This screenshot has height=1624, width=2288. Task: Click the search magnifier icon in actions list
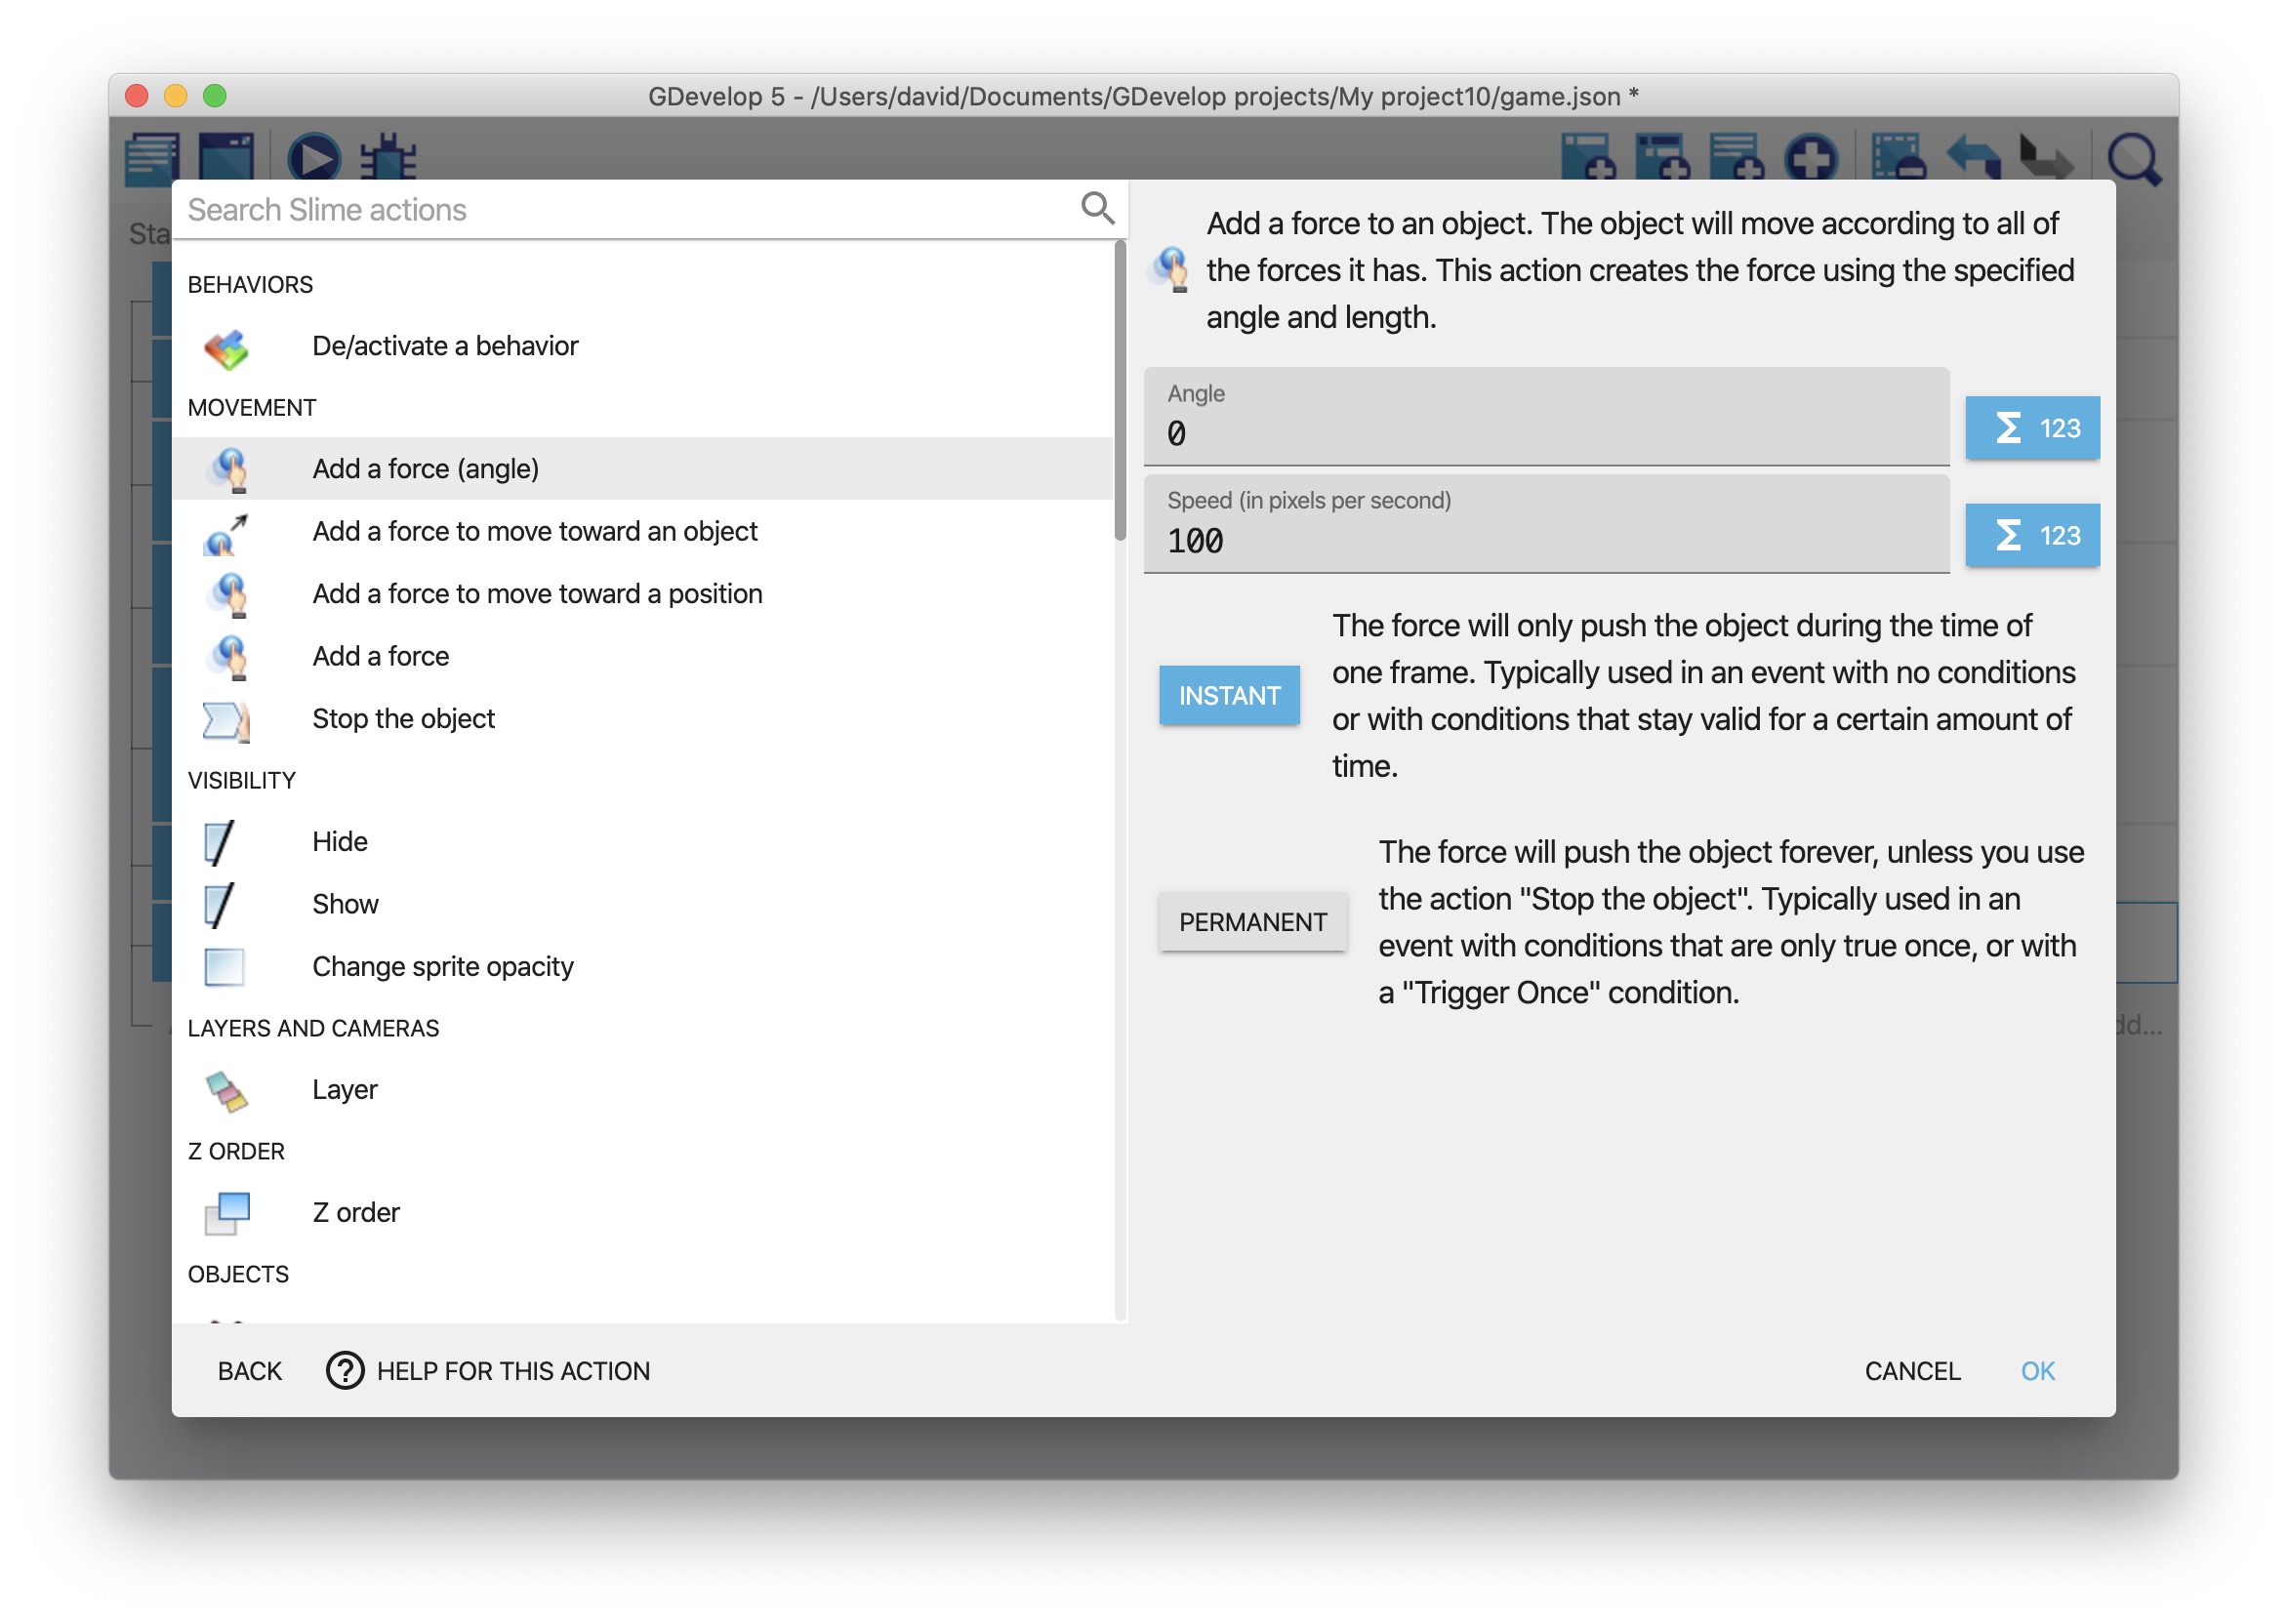[1097, 209]
